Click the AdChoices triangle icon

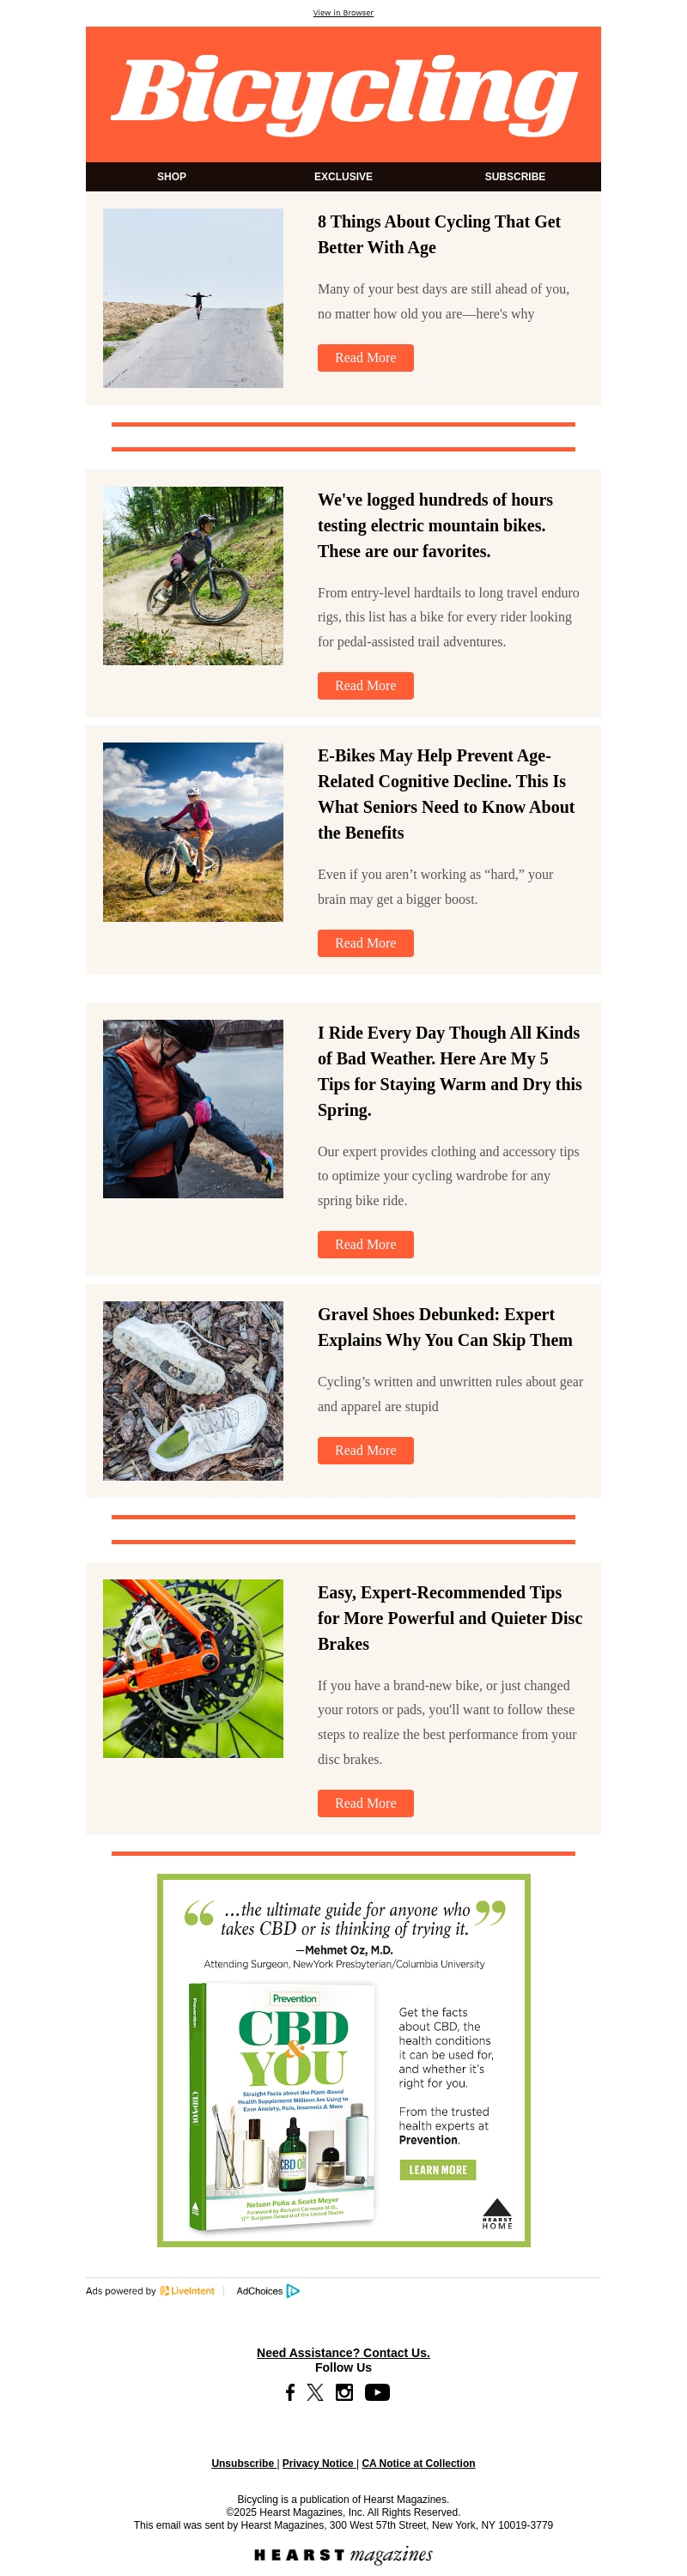pyautogui.click(x=293, y=2291)
